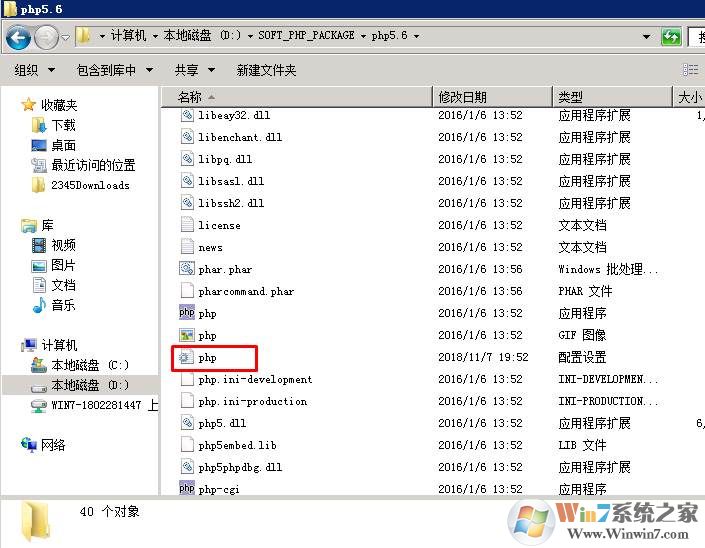This screenshot has height=548, width=705.
Task: Open the 组织 menu
Action: 34,70
